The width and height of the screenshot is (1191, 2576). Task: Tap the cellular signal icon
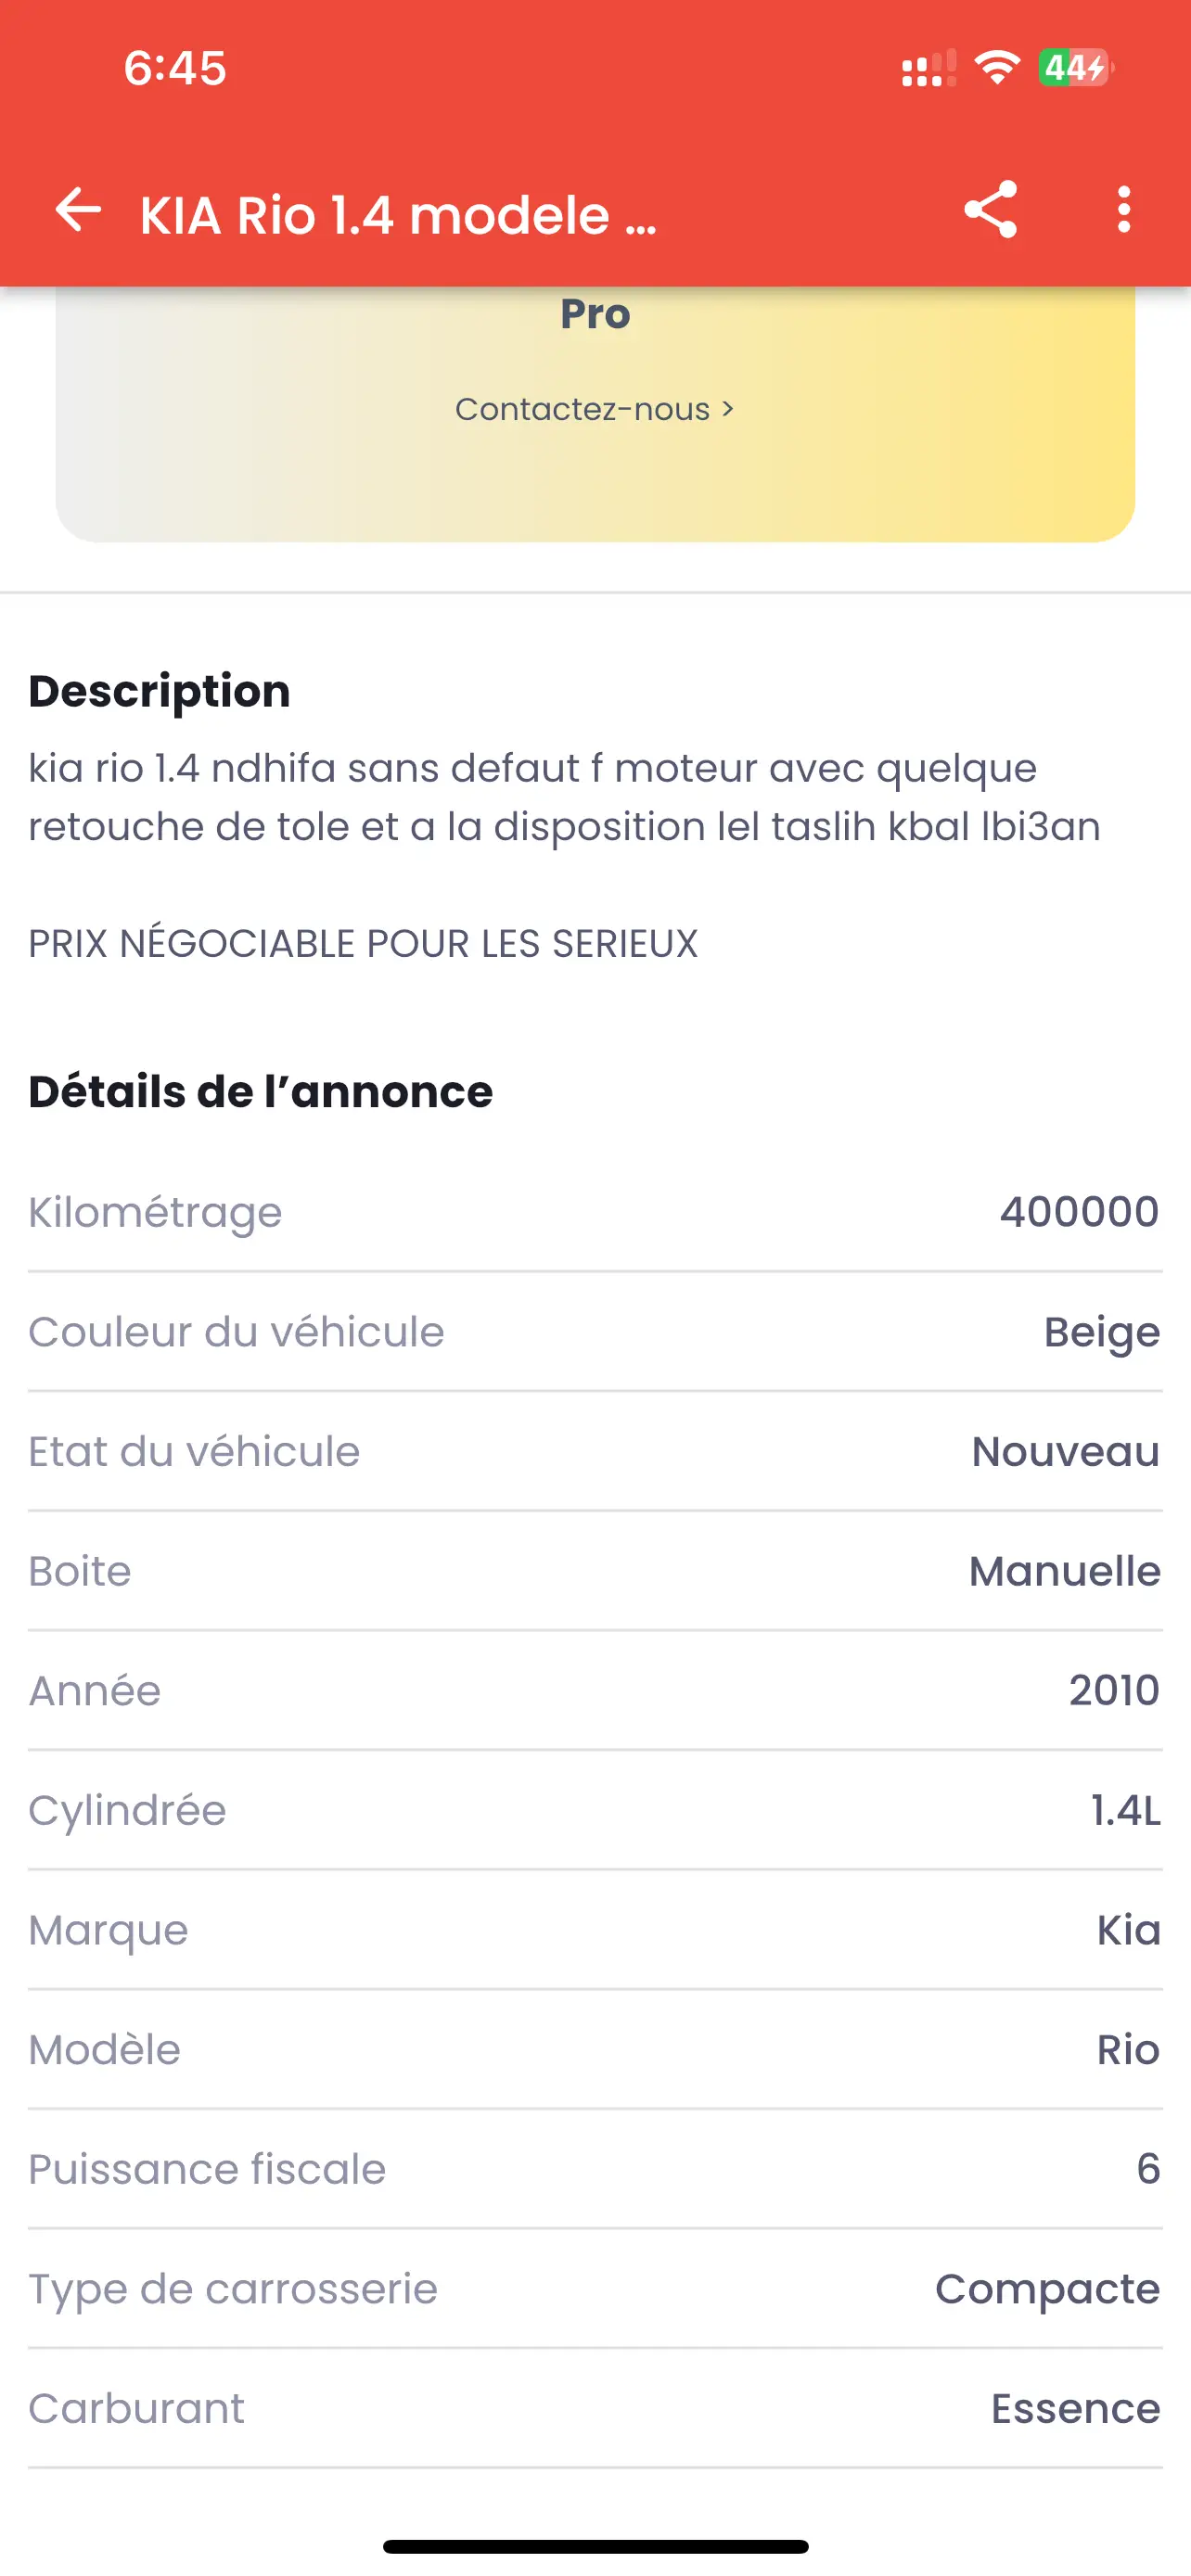928,70
